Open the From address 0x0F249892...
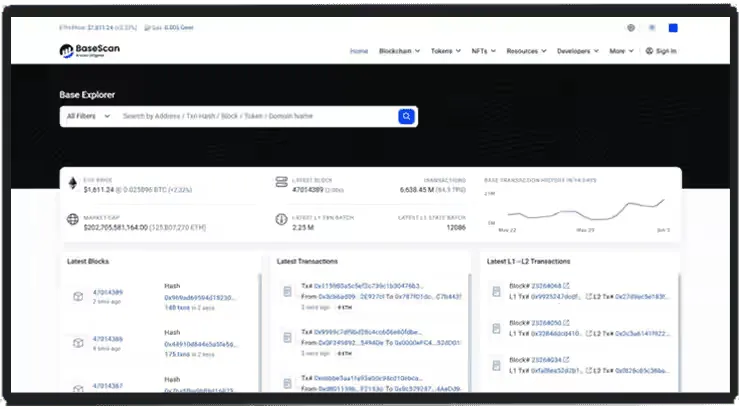 351,343
